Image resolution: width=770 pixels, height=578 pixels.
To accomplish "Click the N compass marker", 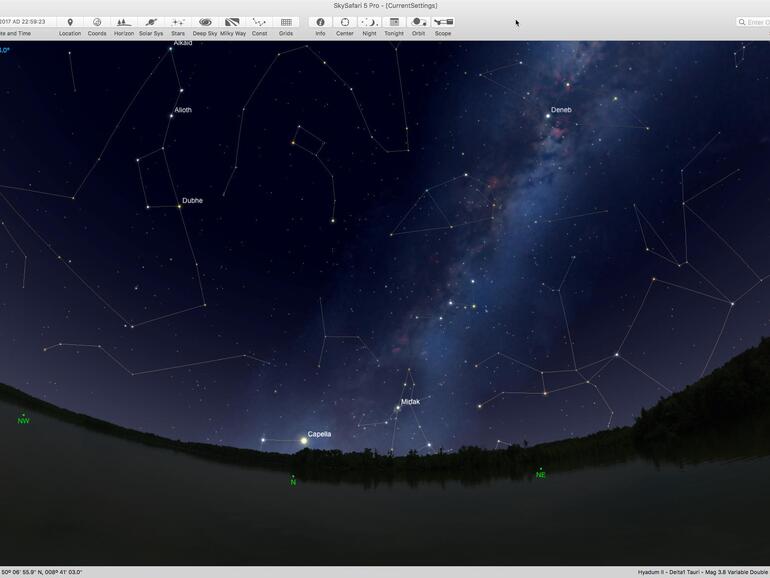I will coord(293,482).
